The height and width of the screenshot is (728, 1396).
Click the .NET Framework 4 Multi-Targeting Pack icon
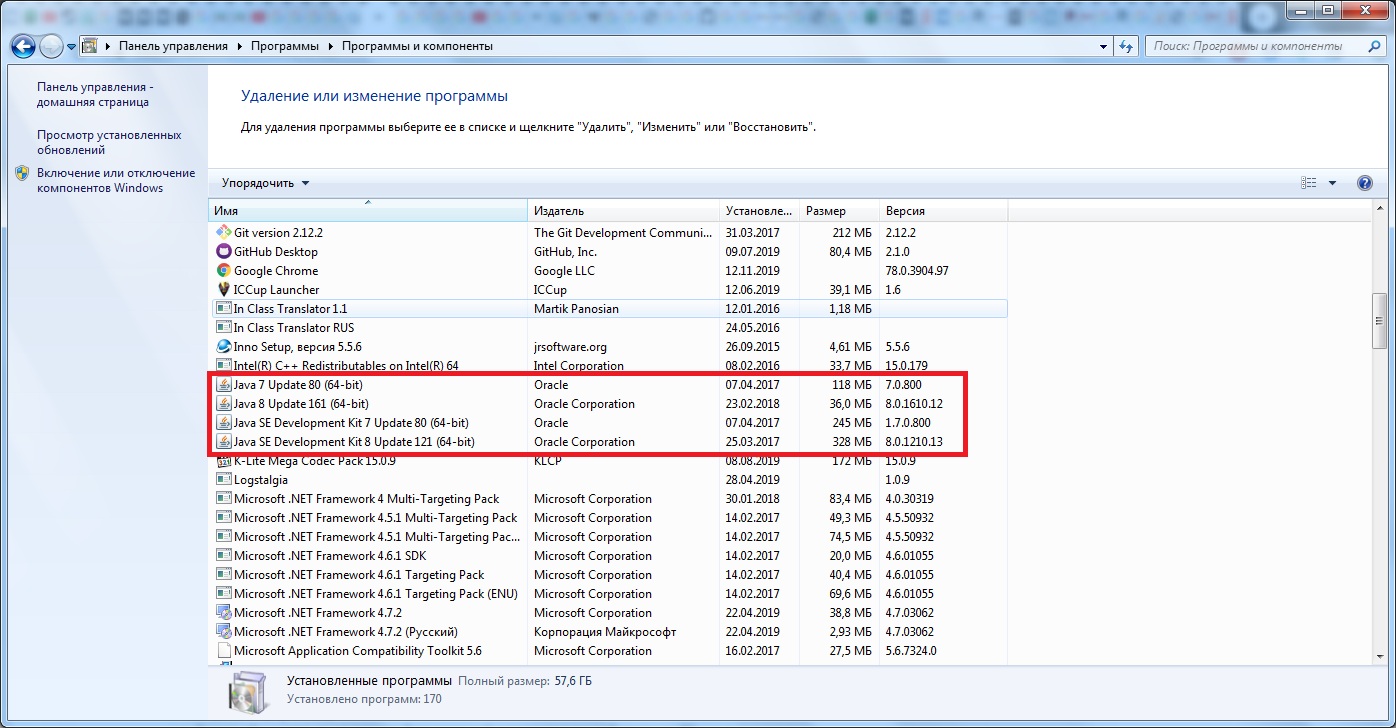coord(224,498)
